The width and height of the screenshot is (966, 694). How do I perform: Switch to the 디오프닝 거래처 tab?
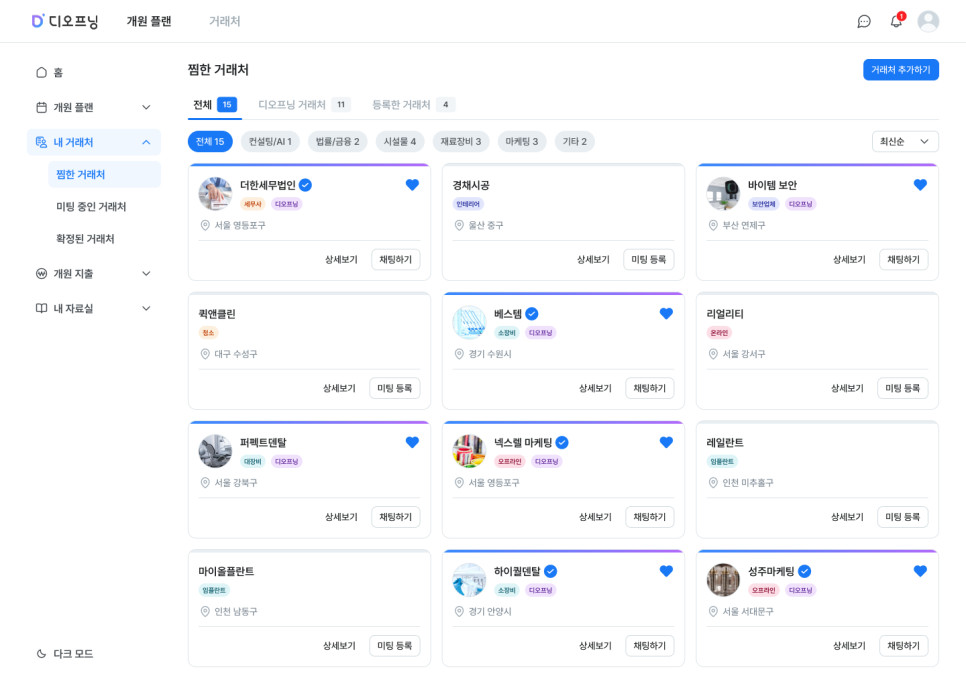[304, 105]
